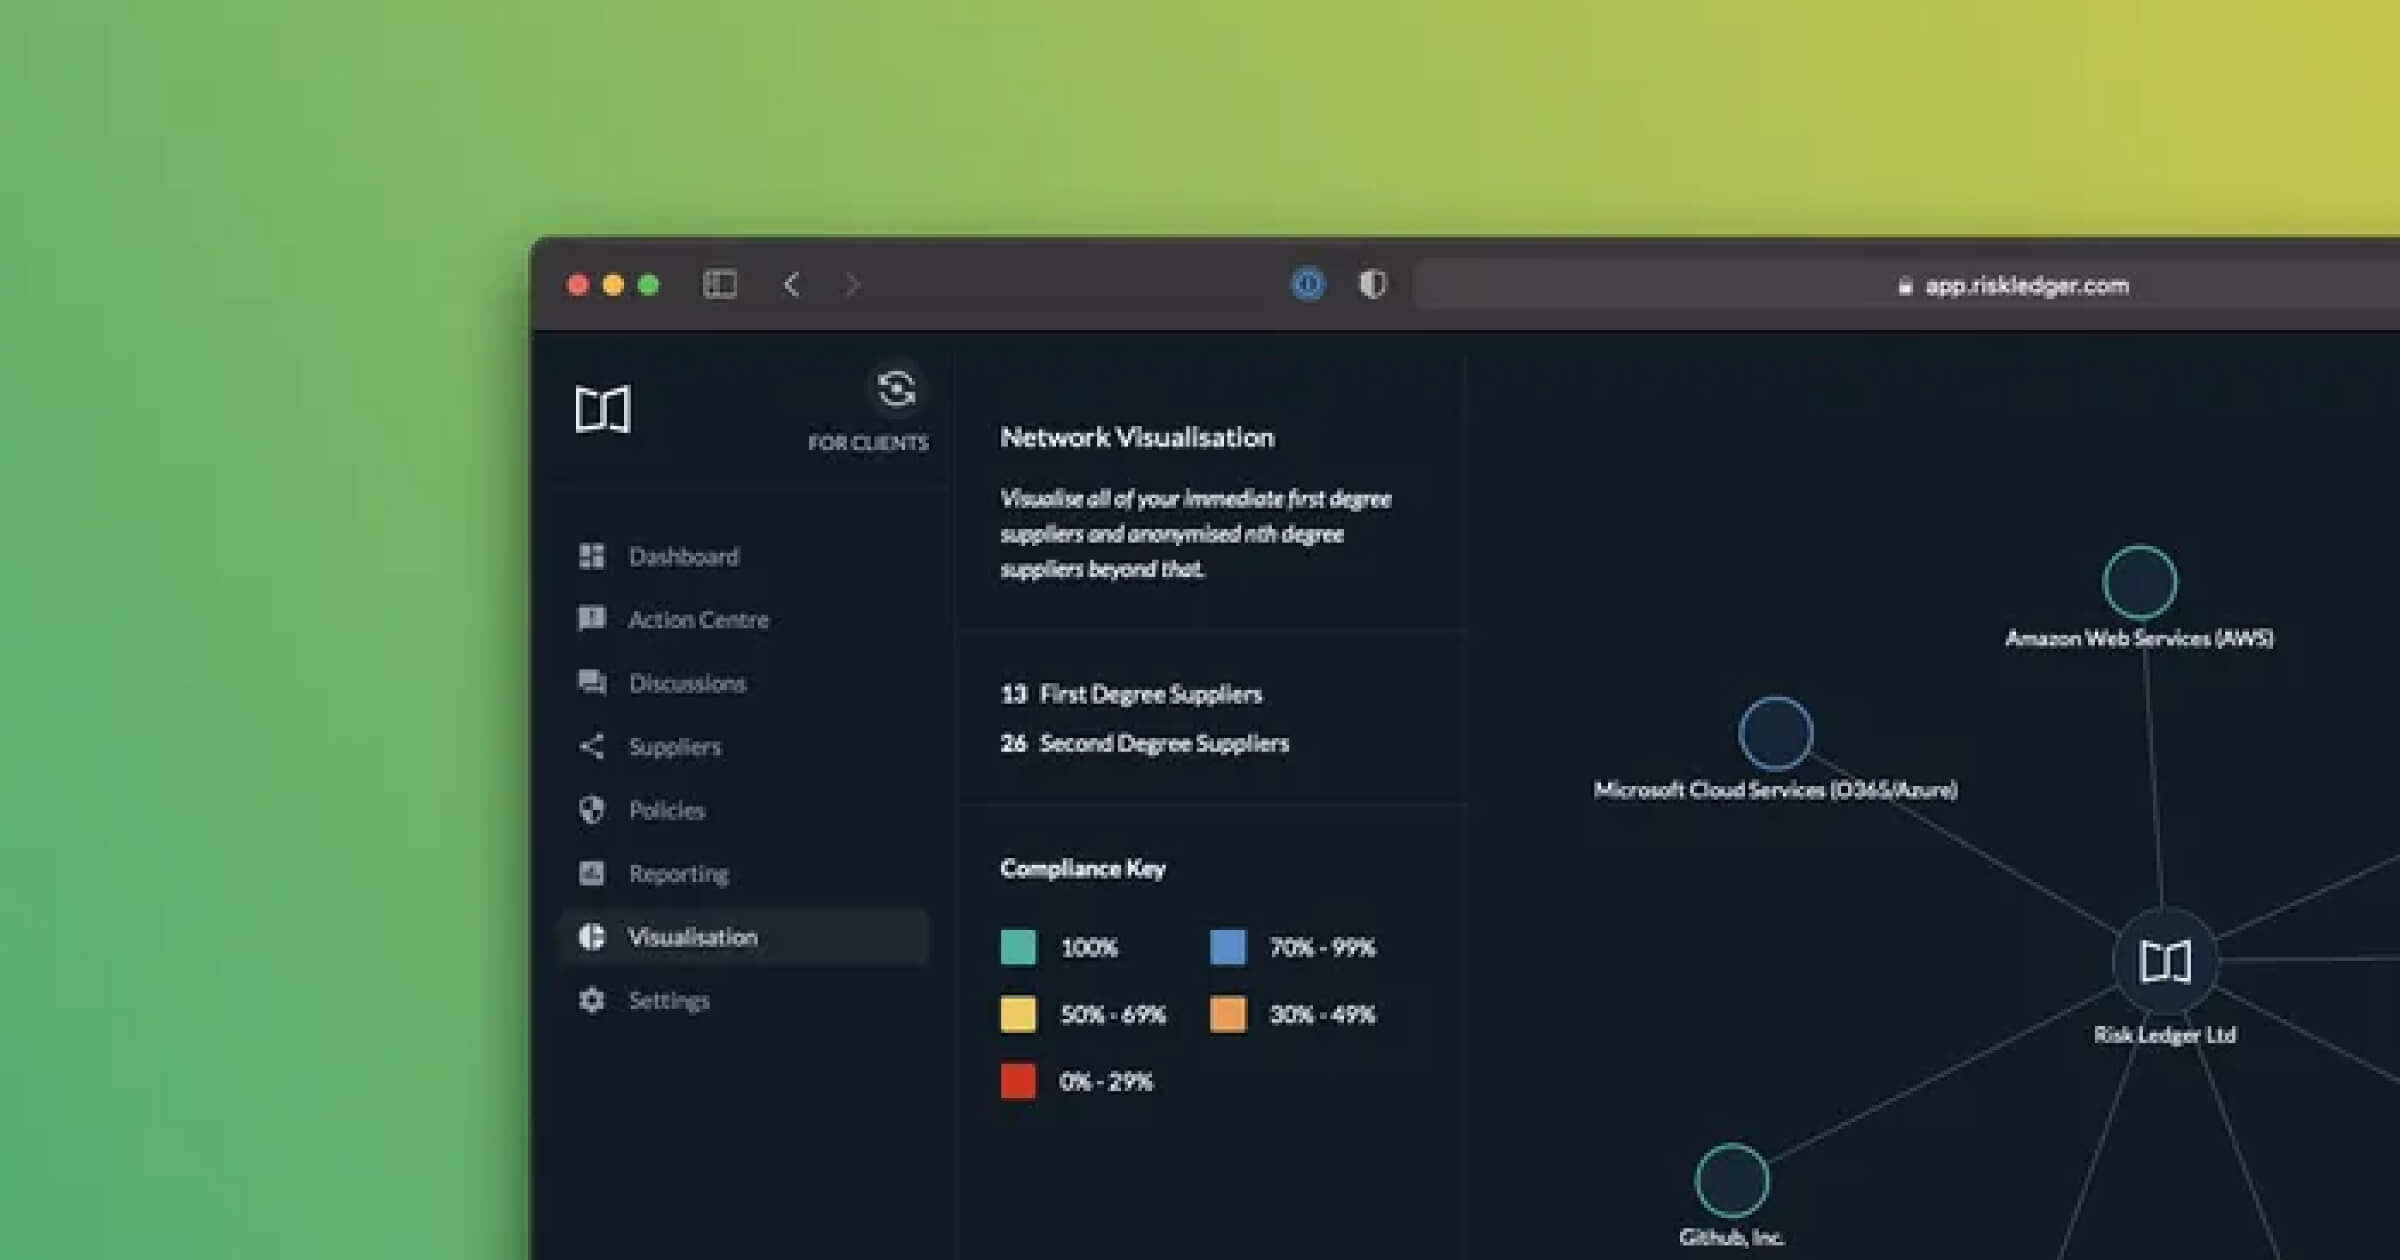Click the yellow minimize window button

tap(613, 285)
